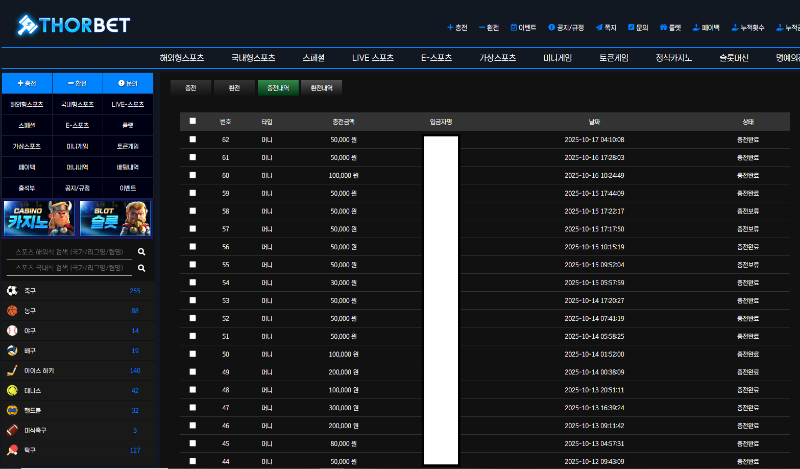Click the blue 충전 button in sidebar

[x=27, y=83]
